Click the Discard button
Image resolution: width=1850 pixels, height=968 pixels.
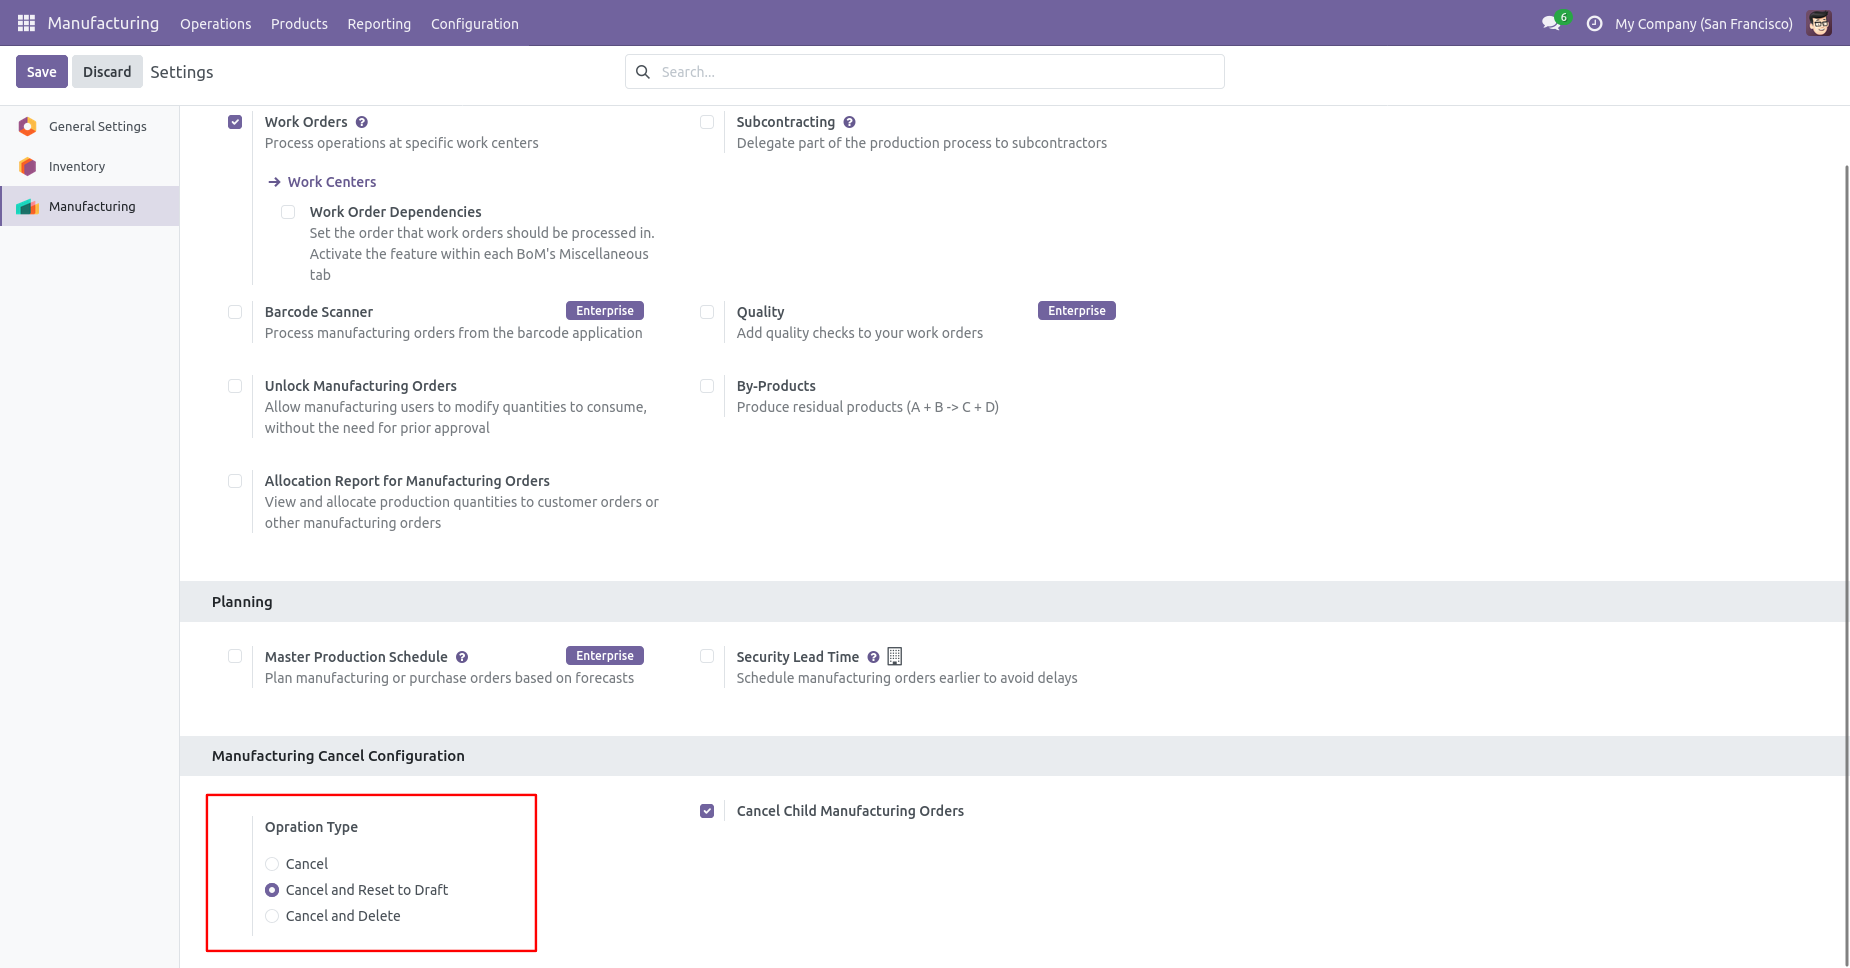click(107, 72)
